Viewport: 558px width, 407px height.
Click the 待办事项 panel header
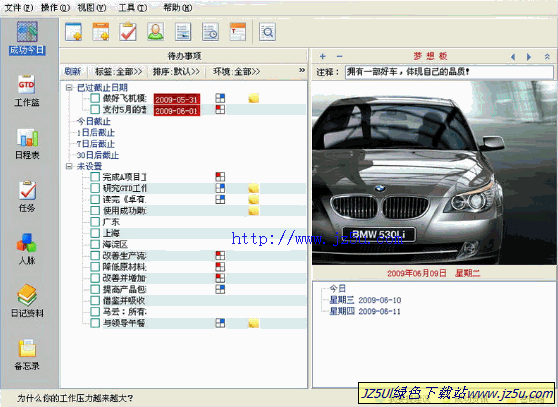point(184,56)
